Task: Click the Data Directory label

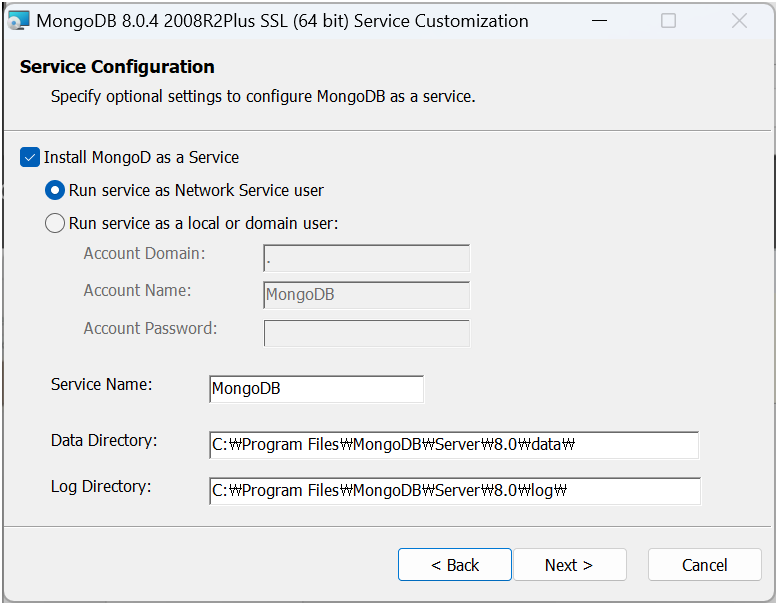Action: click(104, 440)
